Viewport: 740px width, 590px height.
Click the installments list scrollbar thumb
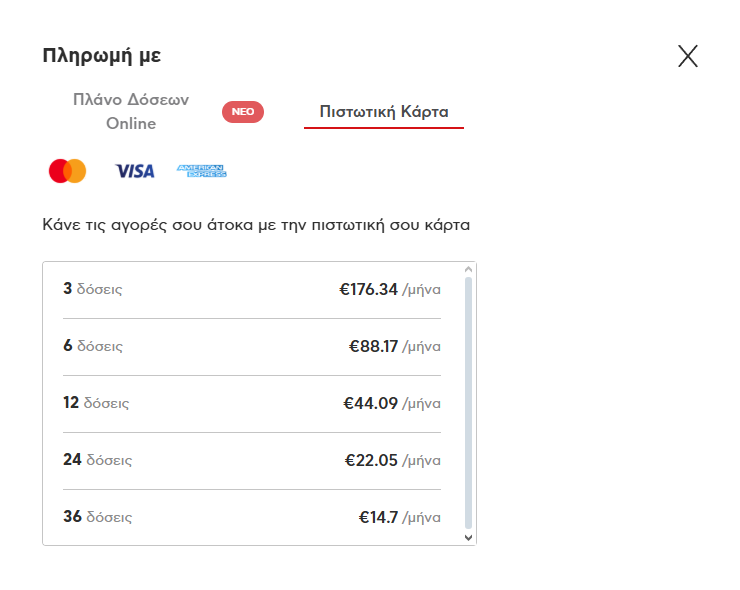[x=468, y=400]
